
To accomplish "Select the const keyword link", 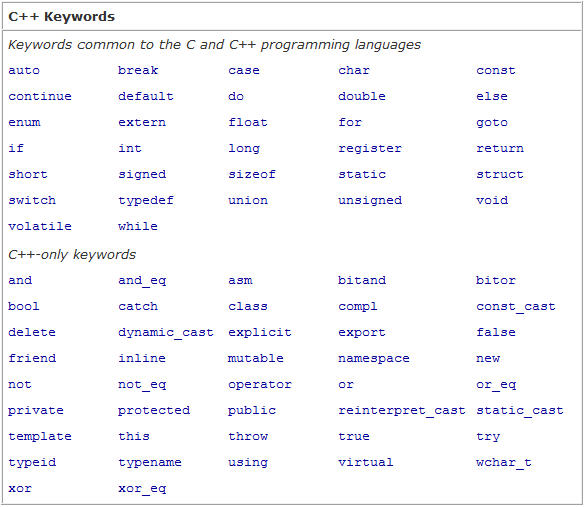I will tap(496, 70).
